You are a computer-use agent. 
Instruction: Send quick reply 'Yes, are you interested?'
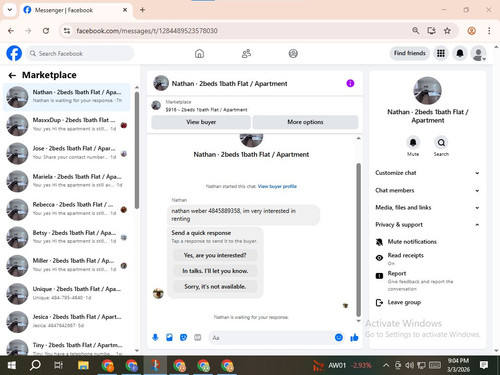(x=215, y=255)
